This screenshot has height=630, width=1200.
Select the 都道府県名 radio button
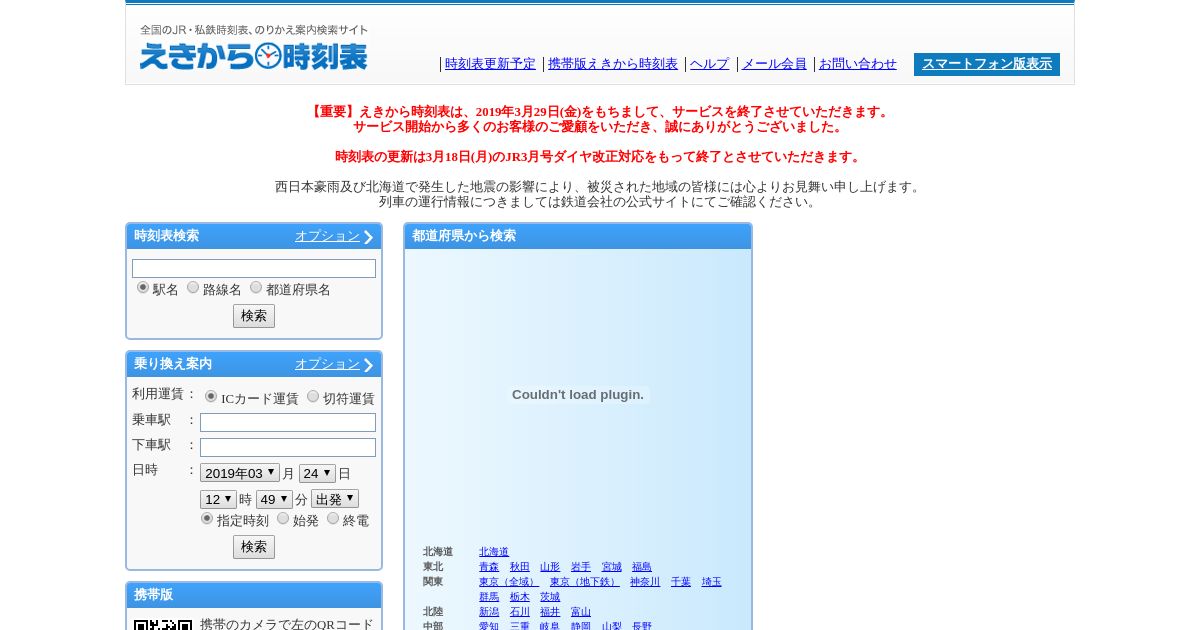[256, 287]
